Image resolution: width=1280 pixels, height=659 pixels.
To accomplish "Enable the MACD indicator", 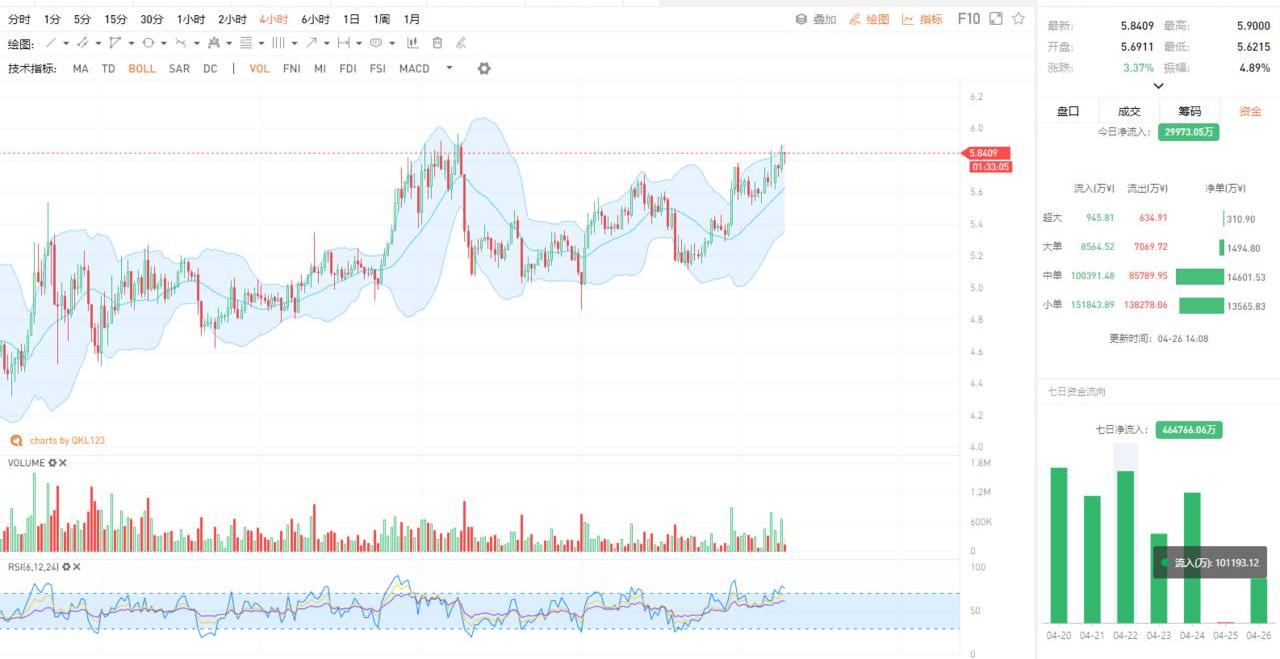I will (x=414, y=69).
